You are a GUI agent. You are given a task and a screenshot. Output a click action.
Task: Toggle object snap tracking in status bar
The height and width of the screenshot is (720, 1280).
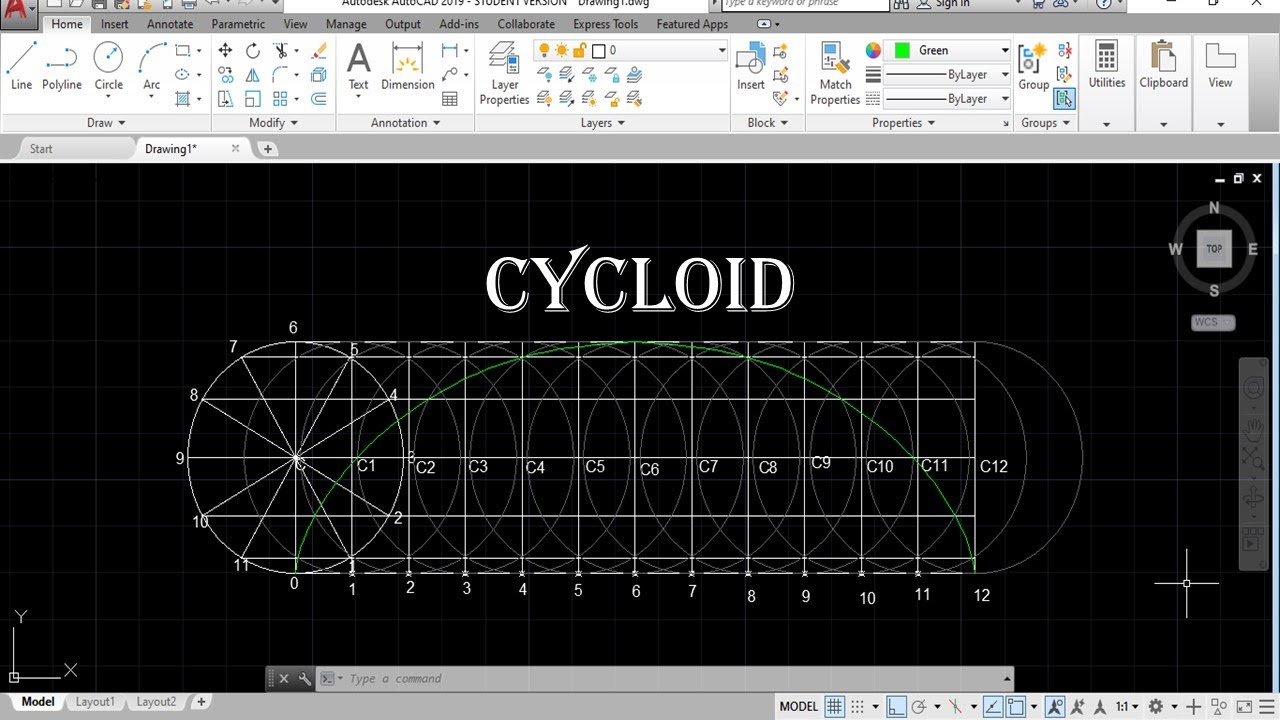click(993, 706)
